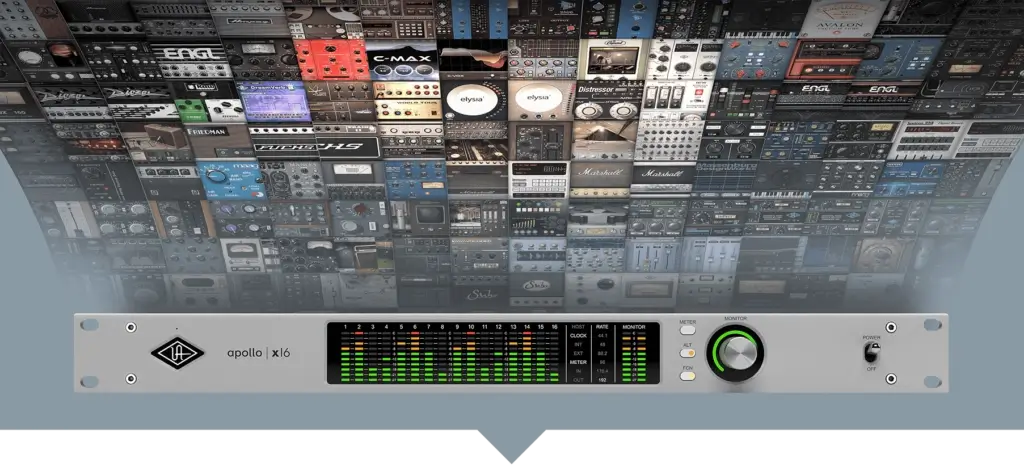
Task: Click the channel 1 level meter
Action: (345, 358)
